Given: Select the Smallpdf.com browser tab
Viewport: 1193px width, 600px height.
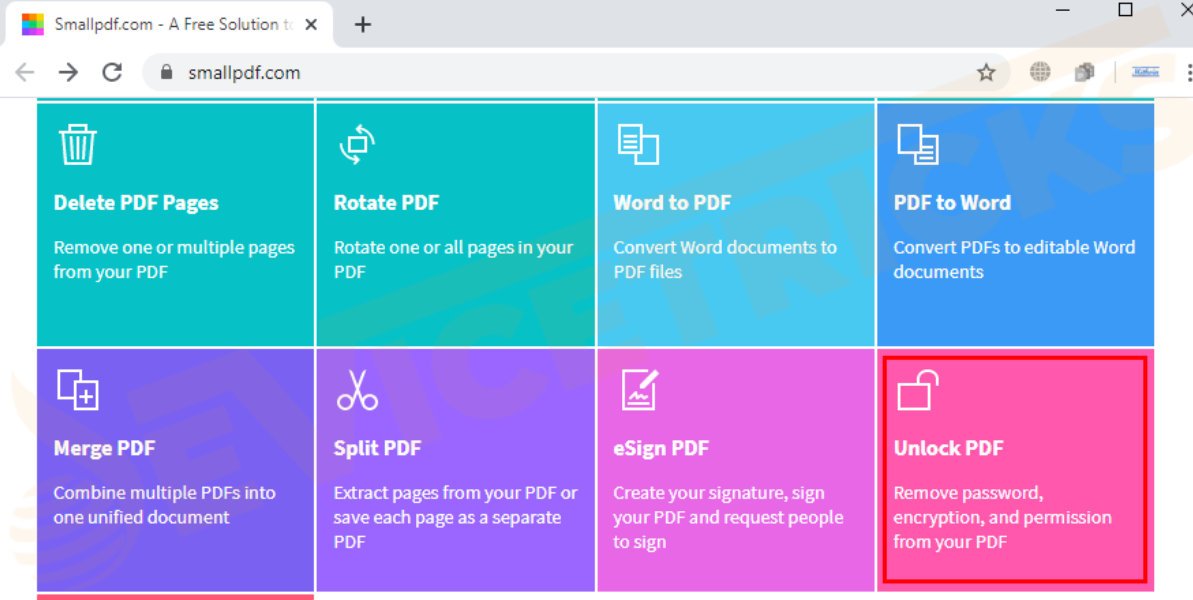Looking at the screenshot, I should click(171, 24).
